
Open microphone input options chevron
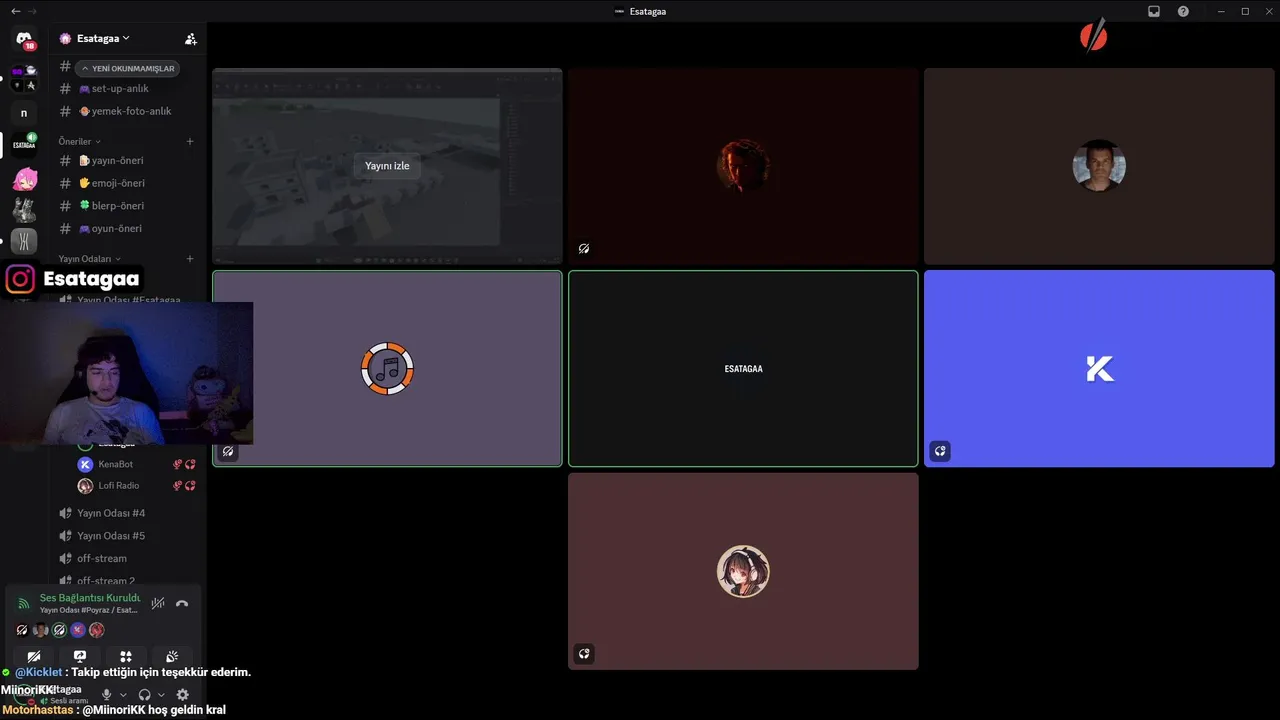click(123, 695)
